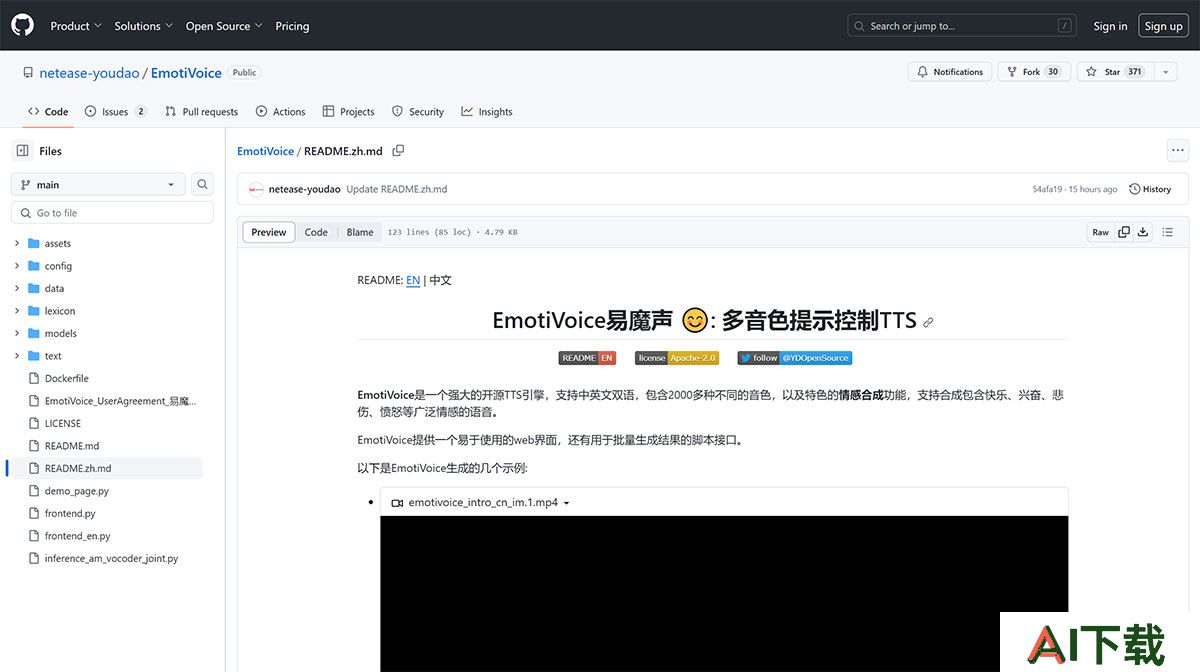Collapse the file tree side panel
This screenshot has width=1200, height=672.
tap(22, 151)
